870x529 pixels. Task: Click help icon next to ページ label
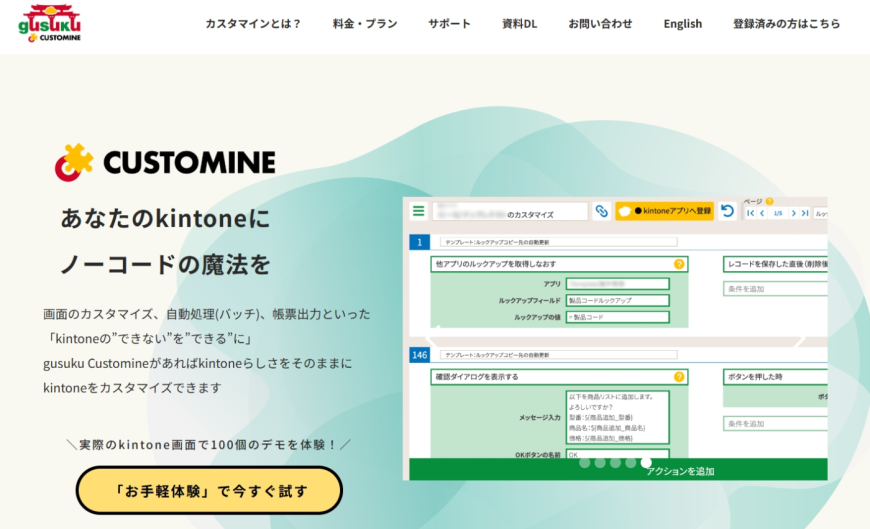pos(769,201)
